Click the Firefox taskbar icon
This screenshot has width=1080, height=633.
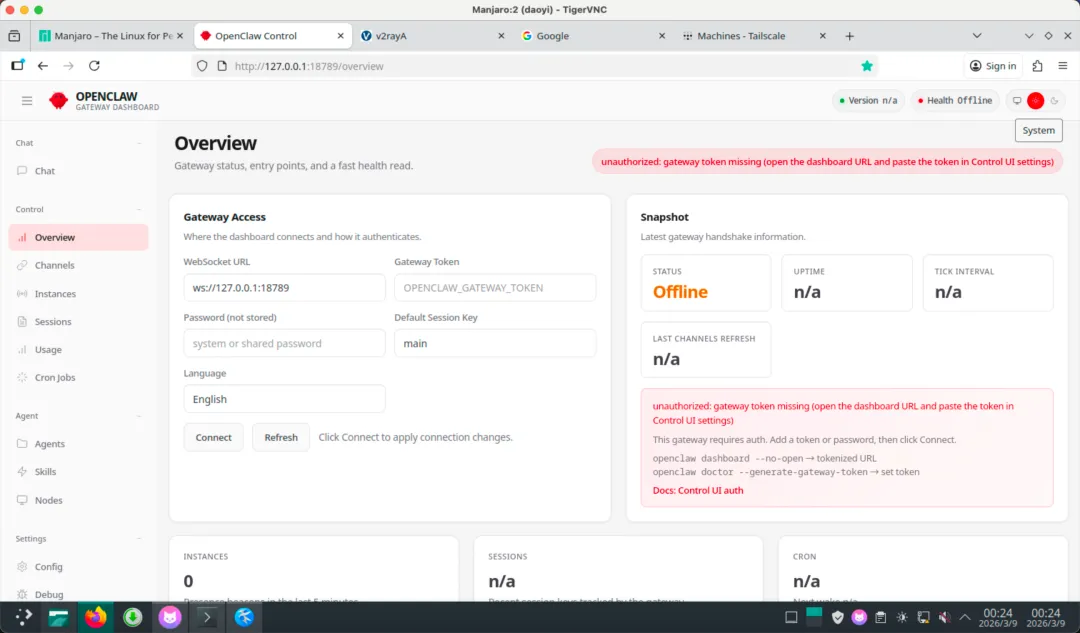[x=96, y=617]
